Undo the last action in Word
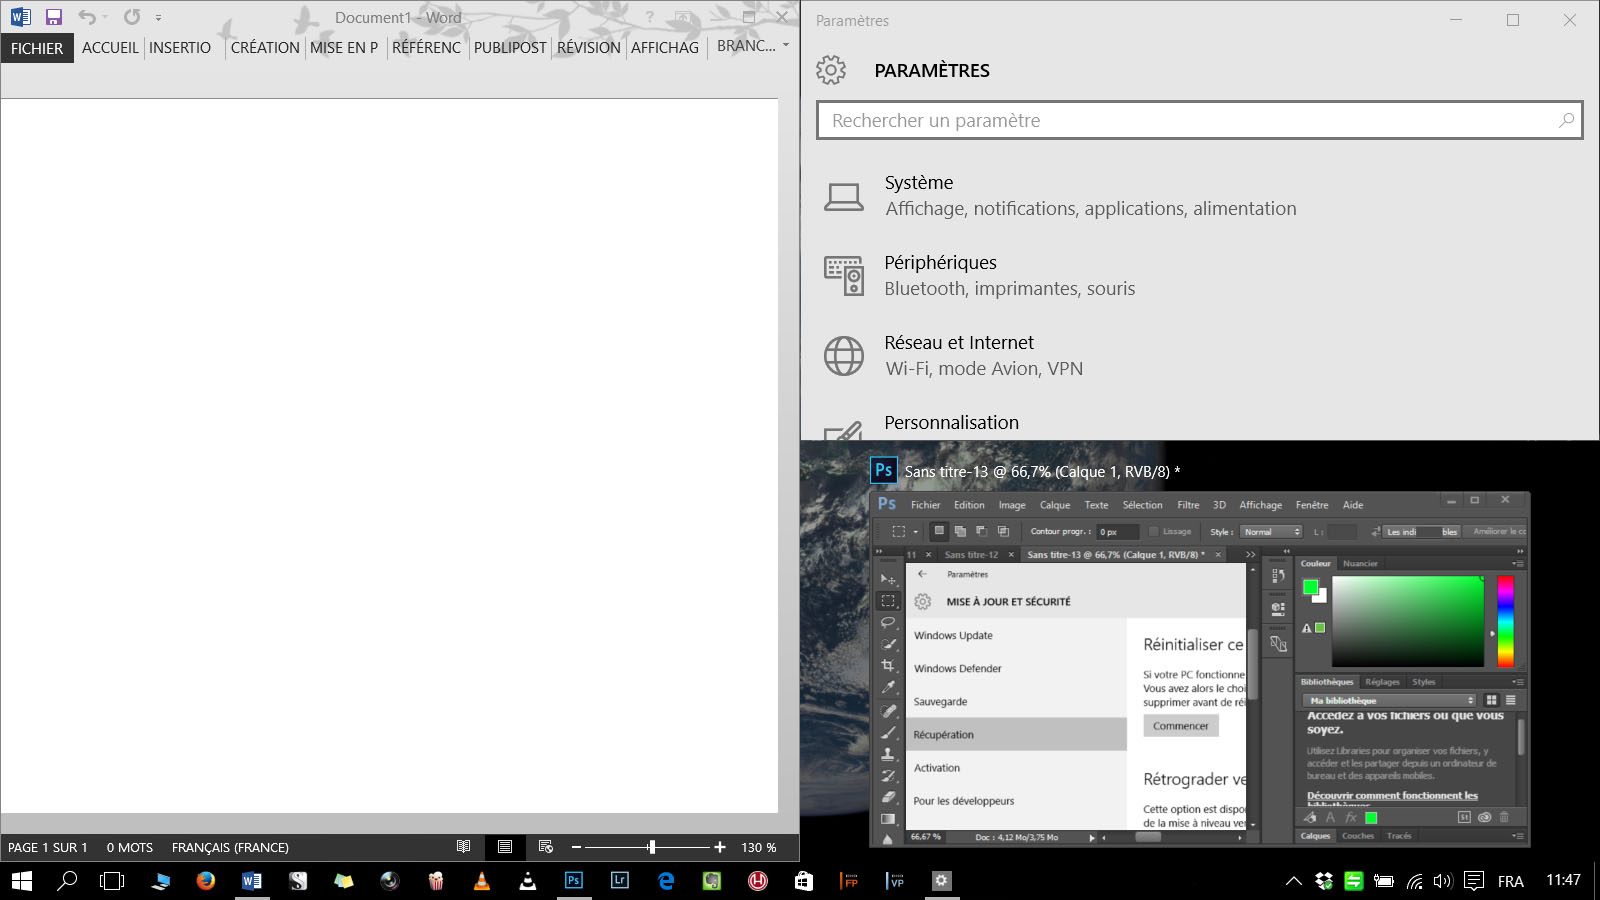1600x900 pixels. (87, 17)
